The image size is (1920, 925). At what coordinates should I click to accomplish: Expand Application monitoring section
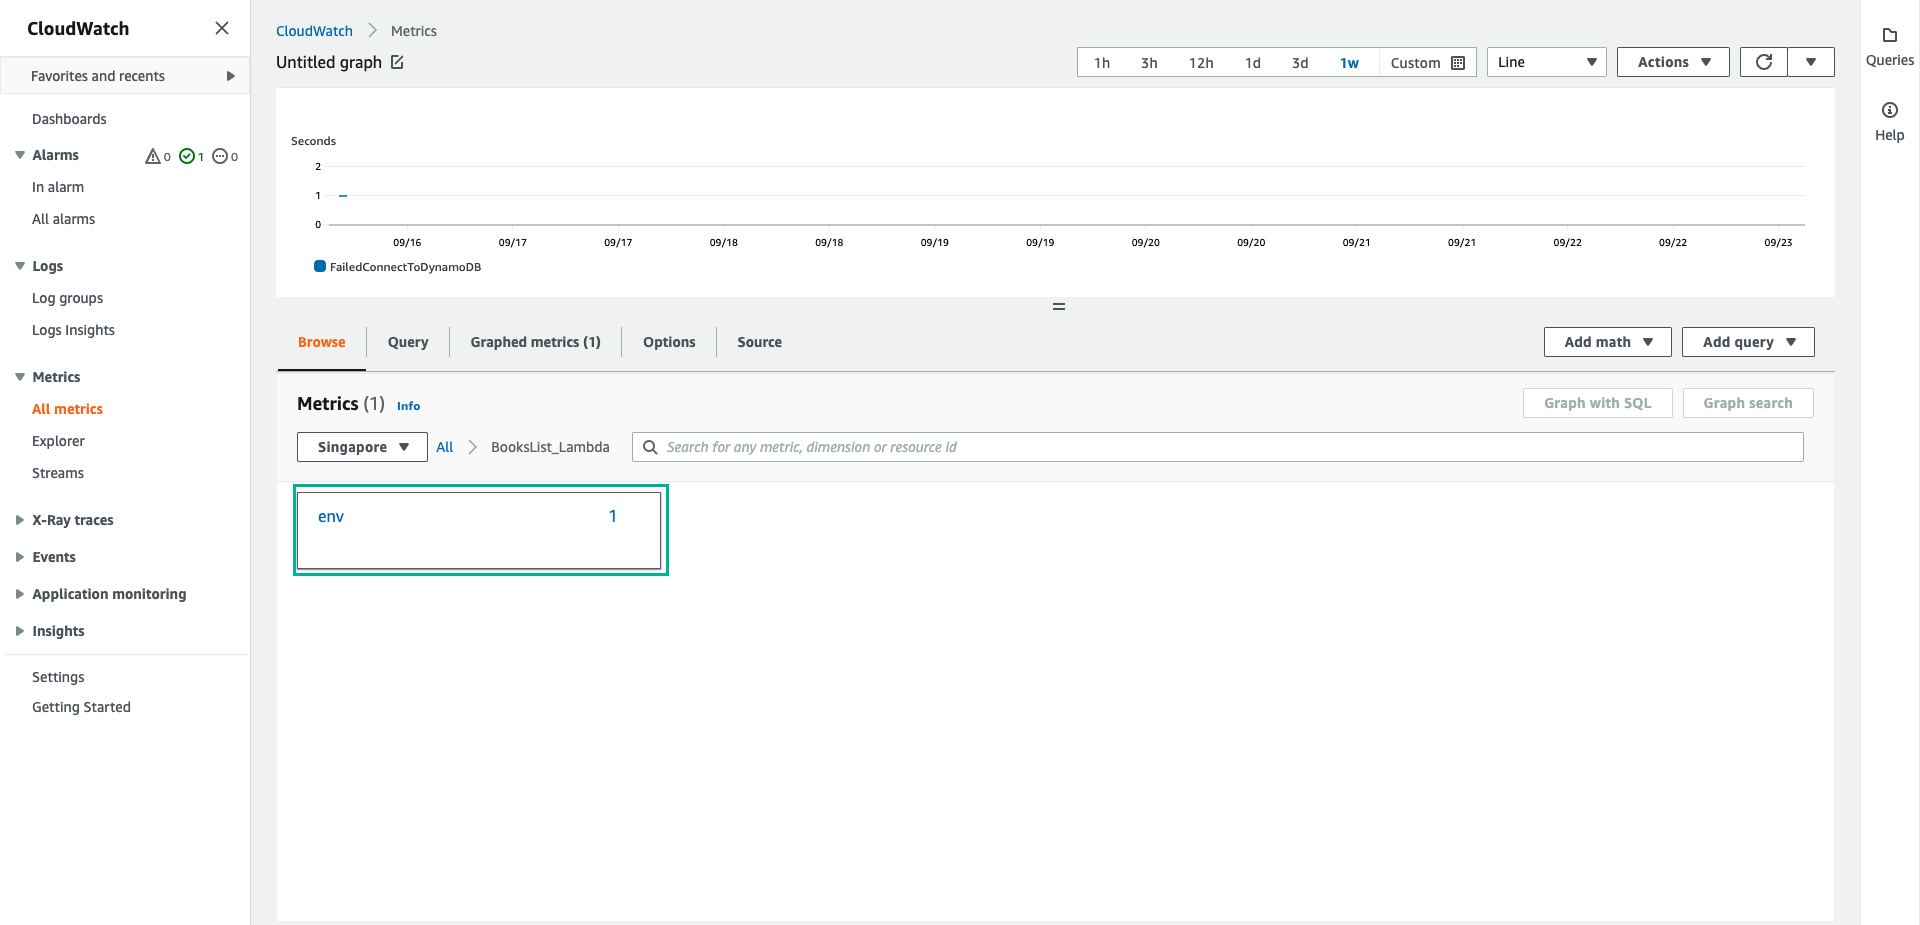[x=20, y=594]
